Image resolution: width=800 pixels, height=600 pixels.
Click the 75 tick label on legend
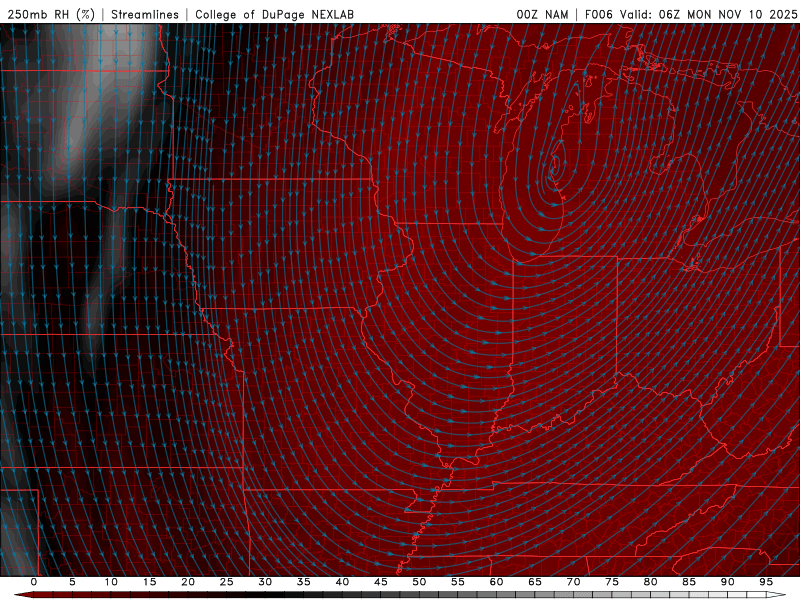612,582
